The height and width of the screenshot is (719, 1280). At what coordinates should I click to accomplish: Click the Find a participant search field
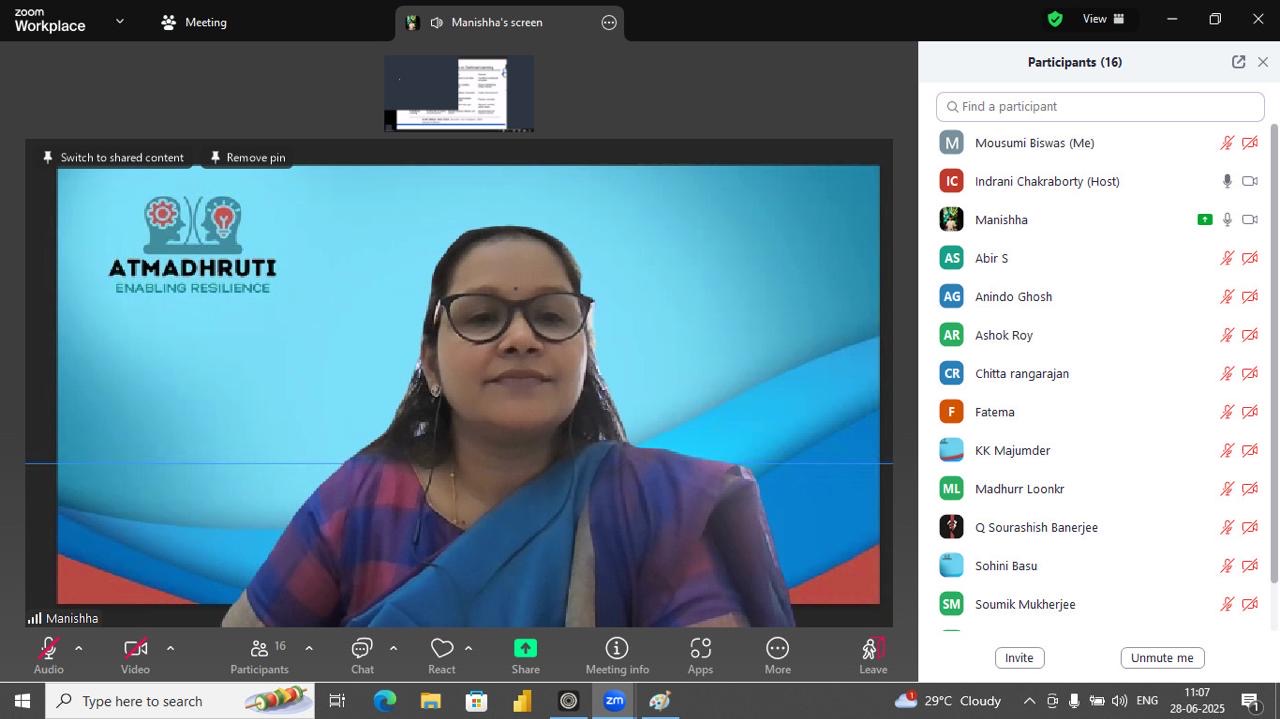(x=1100, y=107)
